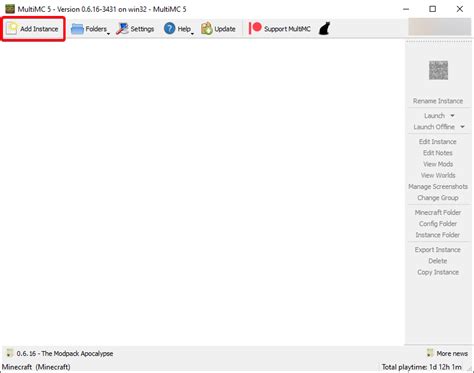Viewport: 474px width, 373px height.
Task: Expand the Launch dropdown arrow
Action: [452, 116]
